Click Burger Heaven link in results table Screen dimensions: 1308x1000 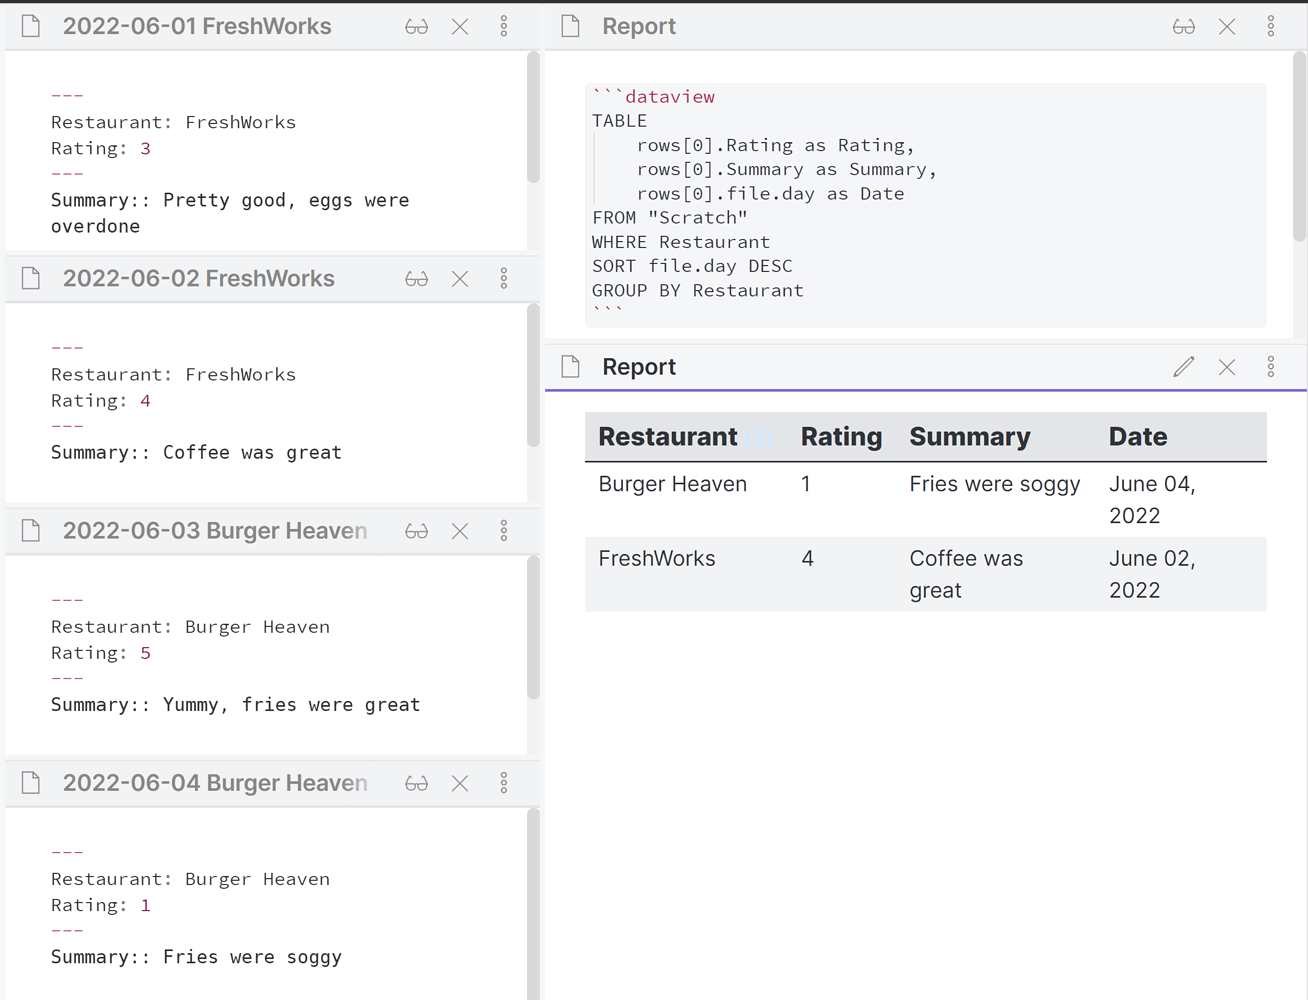click(x=672, y=484)
